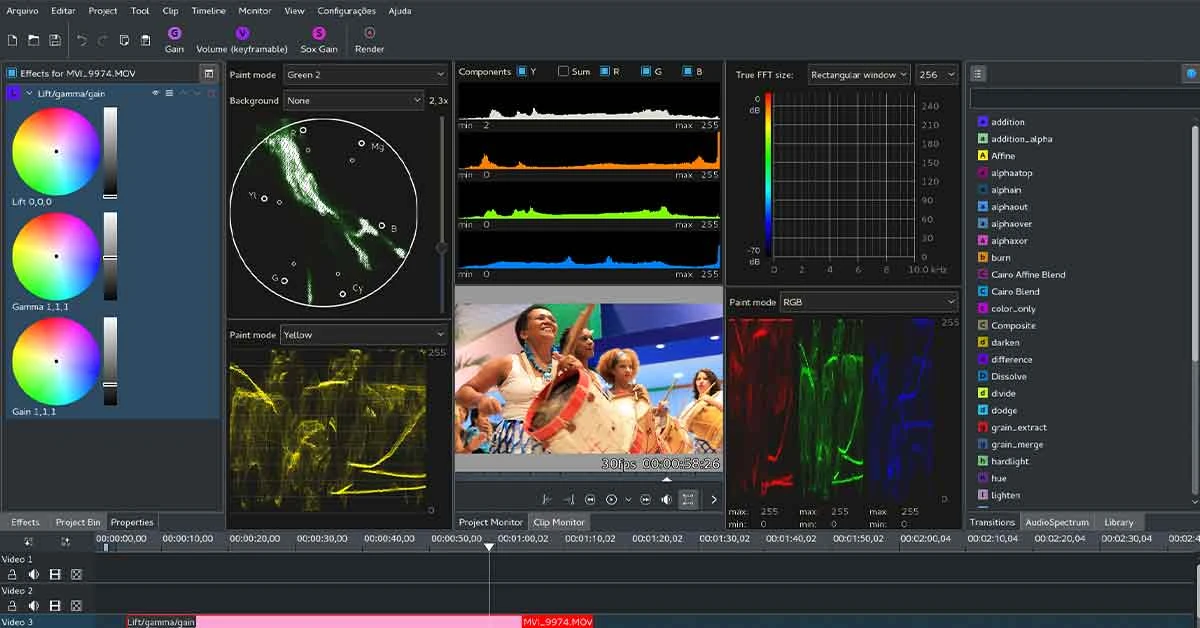Mute the monitor audio output
This screenshot has height=628, width=1200.
click(665, 499)
